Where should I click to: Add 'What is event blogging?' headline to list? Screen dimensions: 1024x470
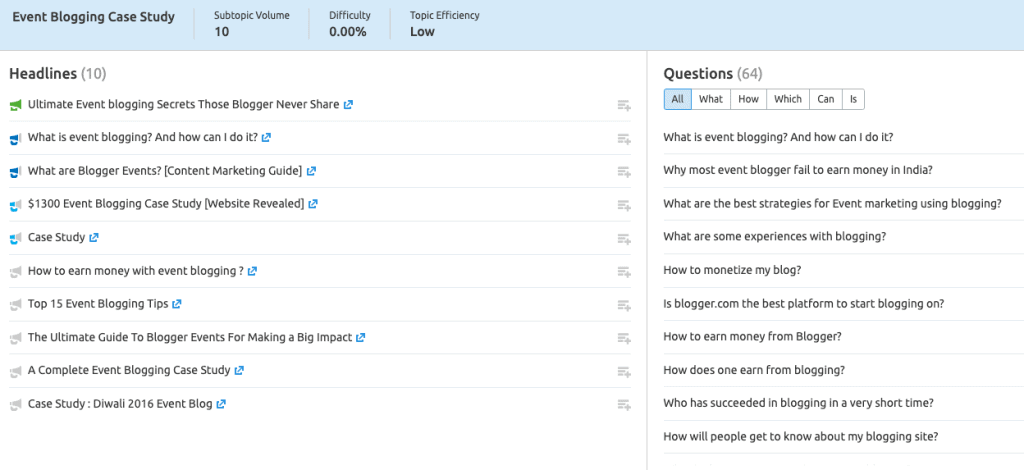624,138
